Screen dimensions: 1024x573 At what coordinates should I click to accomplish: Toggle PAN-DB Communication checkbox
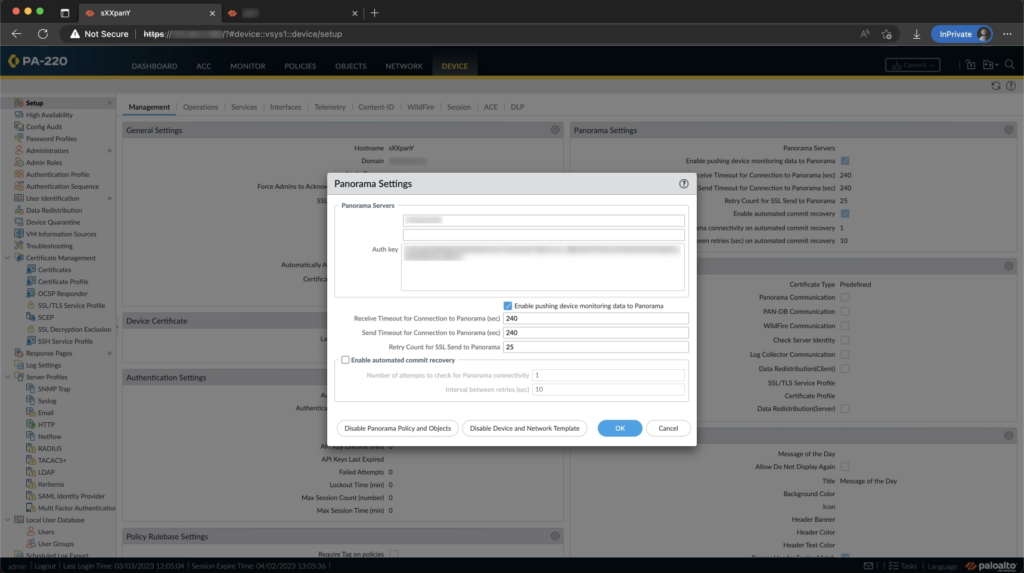[844, 312]
